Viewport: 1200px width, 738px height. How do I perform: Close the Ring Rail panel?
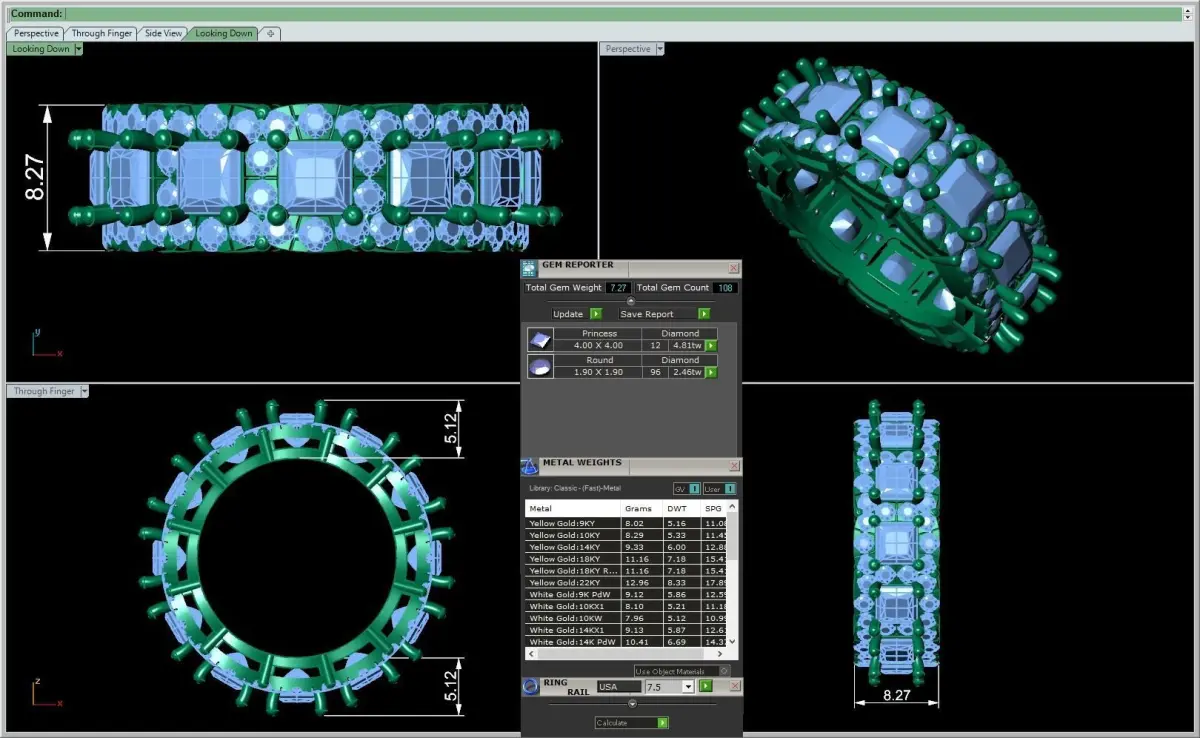click(734, 686)
